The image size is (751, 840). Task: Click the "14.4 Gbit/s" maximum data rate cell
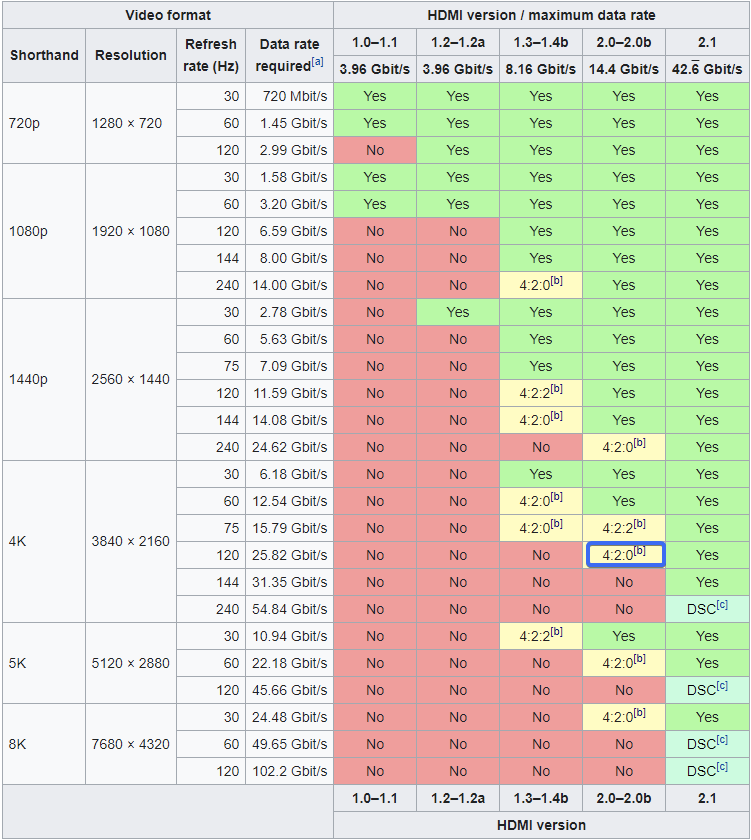coord(624,69)
